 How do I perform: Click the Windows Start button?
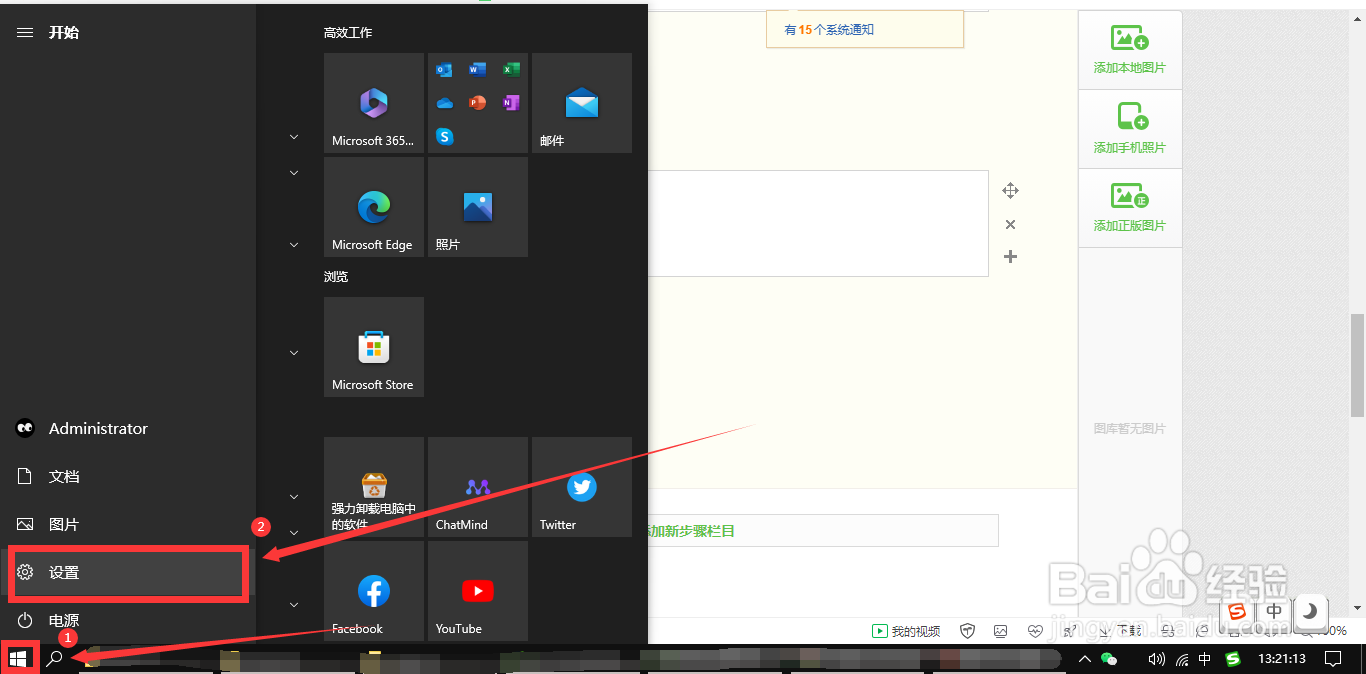coord(18,658)
